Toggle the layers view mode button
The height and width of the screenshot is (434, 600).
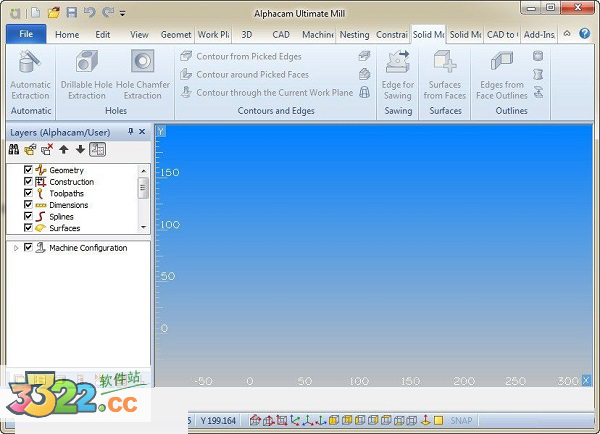click(98, 149)
